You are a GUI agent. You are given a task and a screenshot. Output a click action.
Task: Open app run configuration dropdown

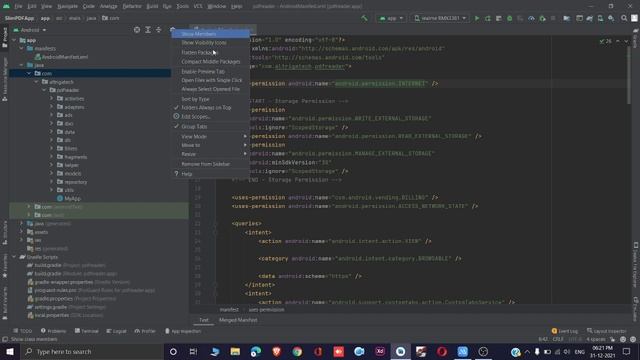(x=391, y=18)
